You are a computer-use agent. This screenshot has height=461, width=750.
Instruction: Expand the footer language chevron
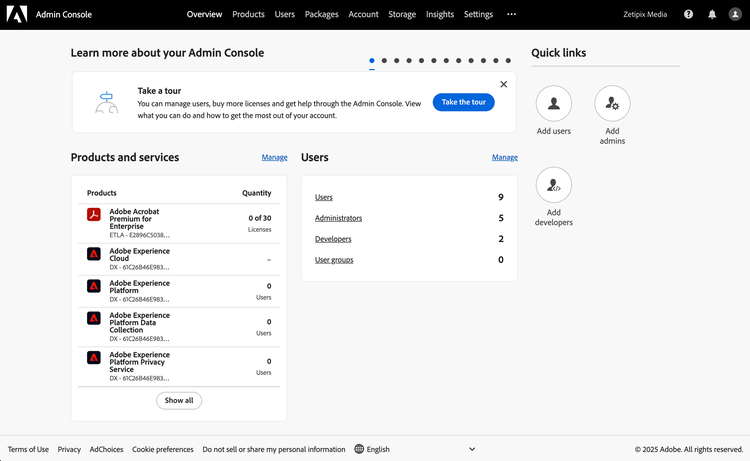[x=472, y=449]
